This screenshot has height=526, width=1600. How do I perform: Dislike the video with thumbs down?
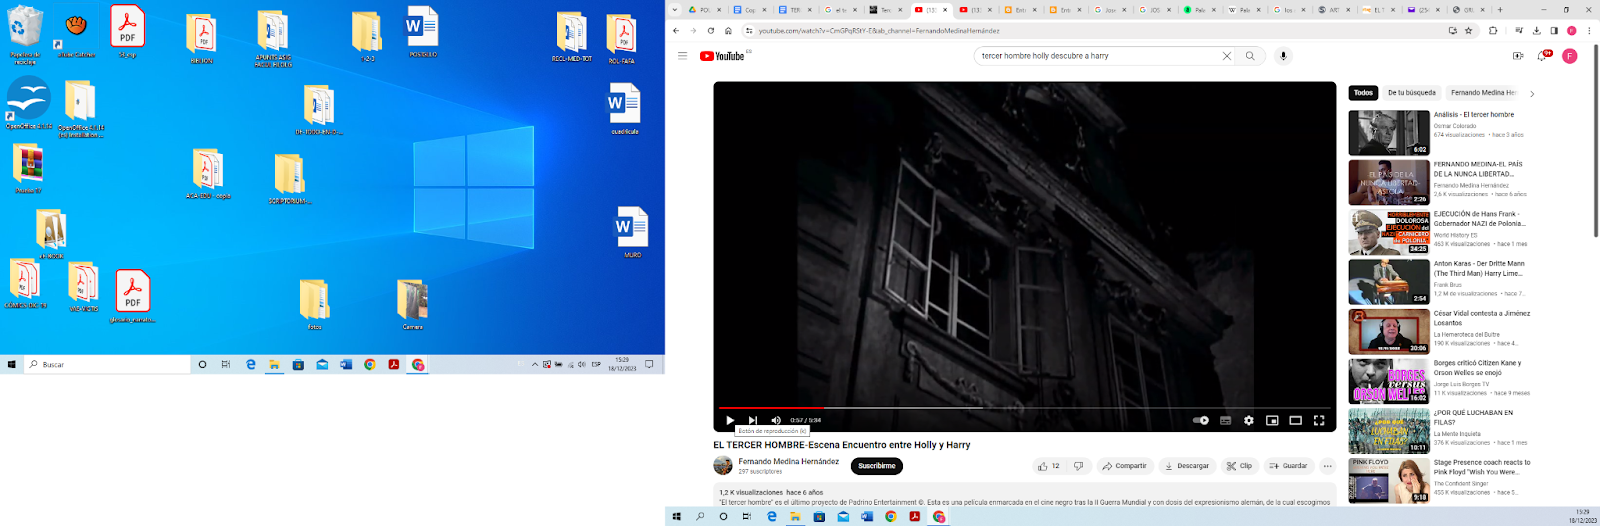pyautogui.click(x=1078, y=466)
